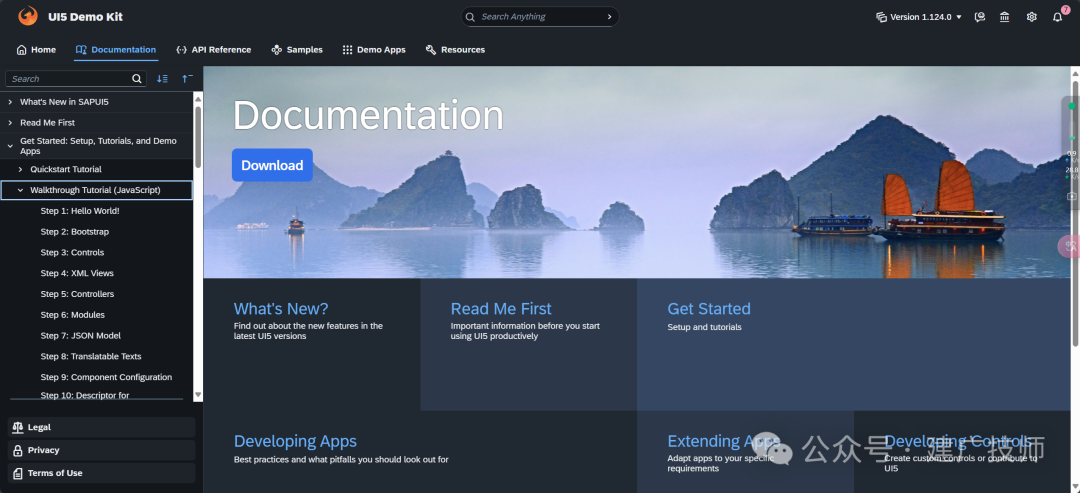Click the magnifier icon in sidebar search
Viewport: 1080px width, 493px height.
click(x=137, y=78)
